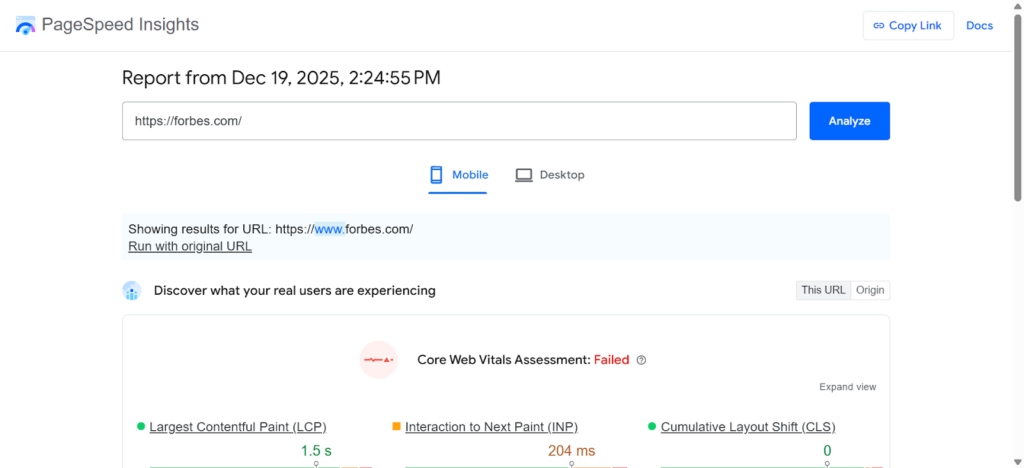Click the Analyze button

pyautogui.click(x=850, y=121)
